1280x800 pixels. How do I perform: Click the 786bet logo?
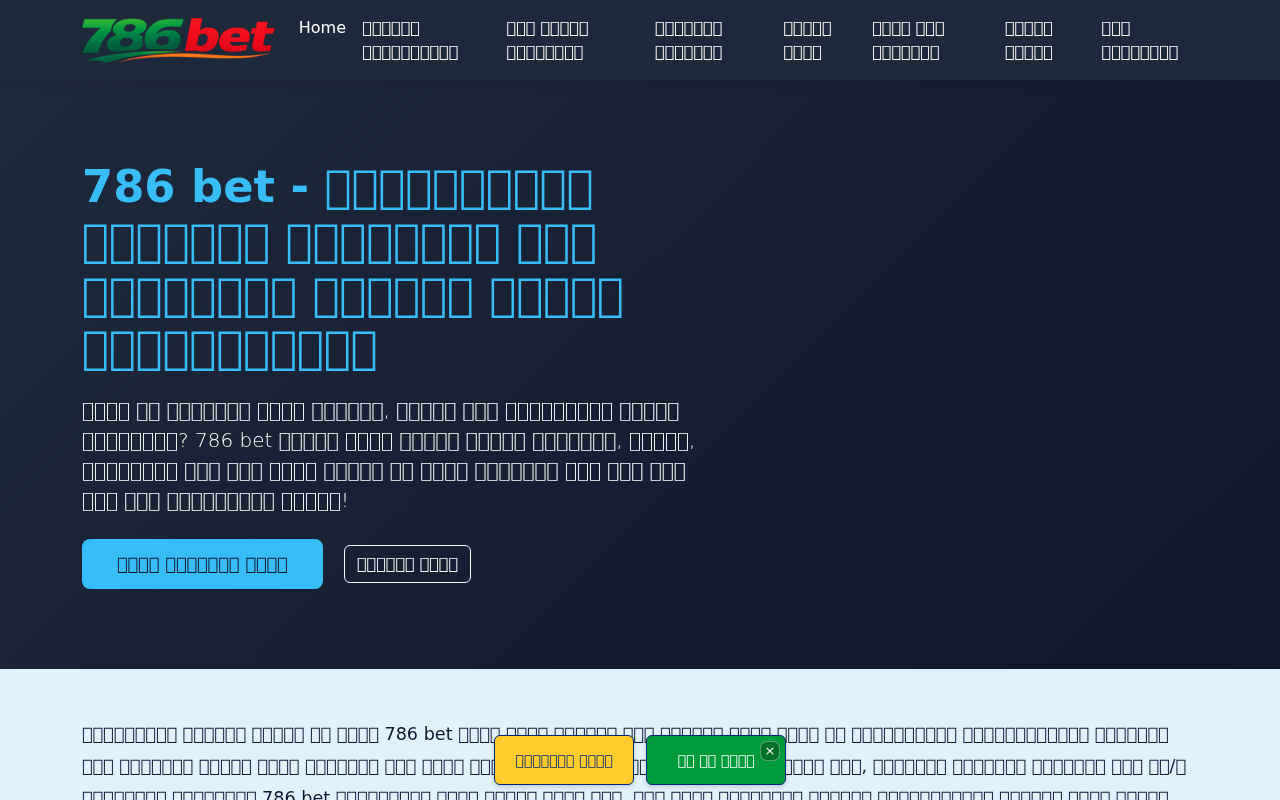point(178,40)
